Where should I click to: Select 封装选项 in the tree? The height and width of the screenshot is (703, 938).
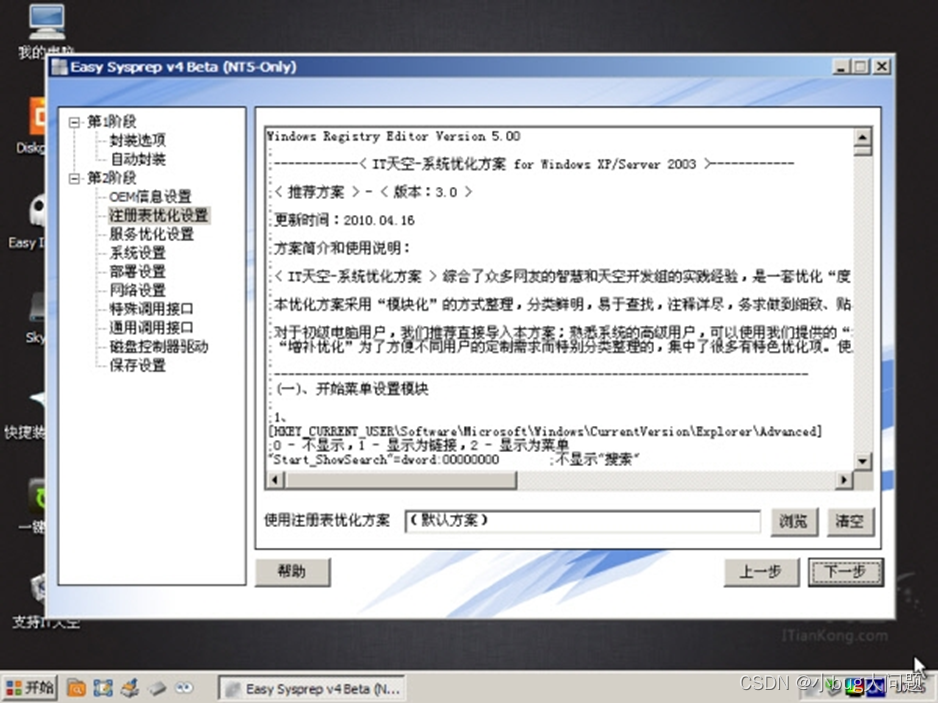tap(138, 140)
